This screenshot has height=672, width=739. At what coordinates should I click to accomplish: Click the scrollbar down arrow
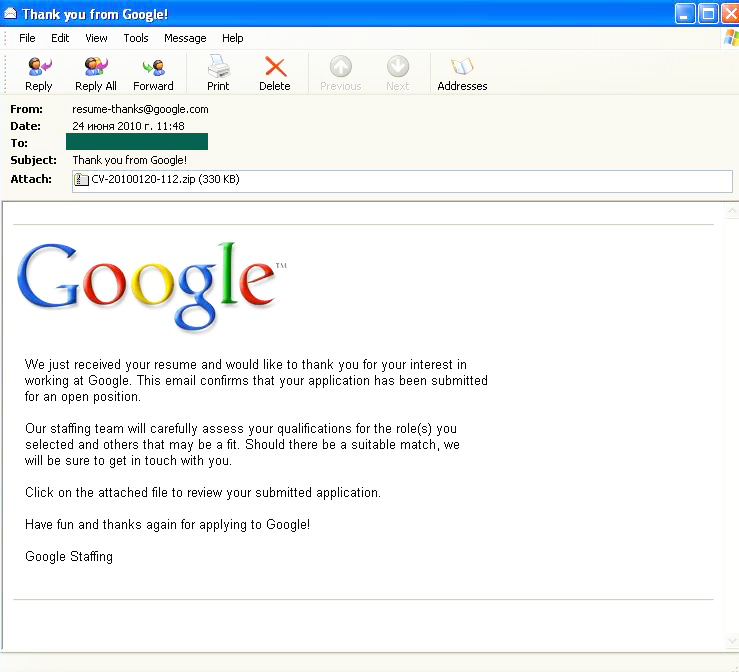point(732,641)
